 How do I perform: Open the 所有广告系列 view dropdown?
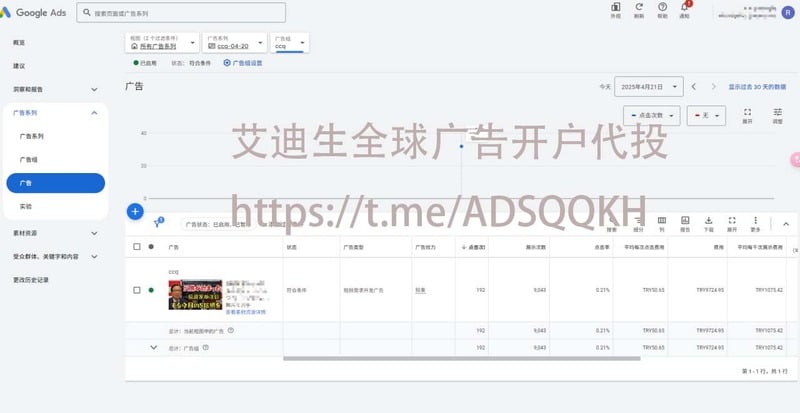click(x=162, y=43)
